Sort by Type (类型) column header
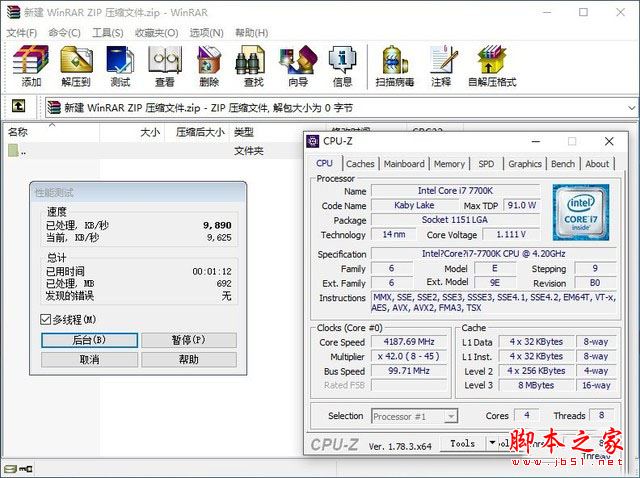640x478 pixels. (267, 132)
